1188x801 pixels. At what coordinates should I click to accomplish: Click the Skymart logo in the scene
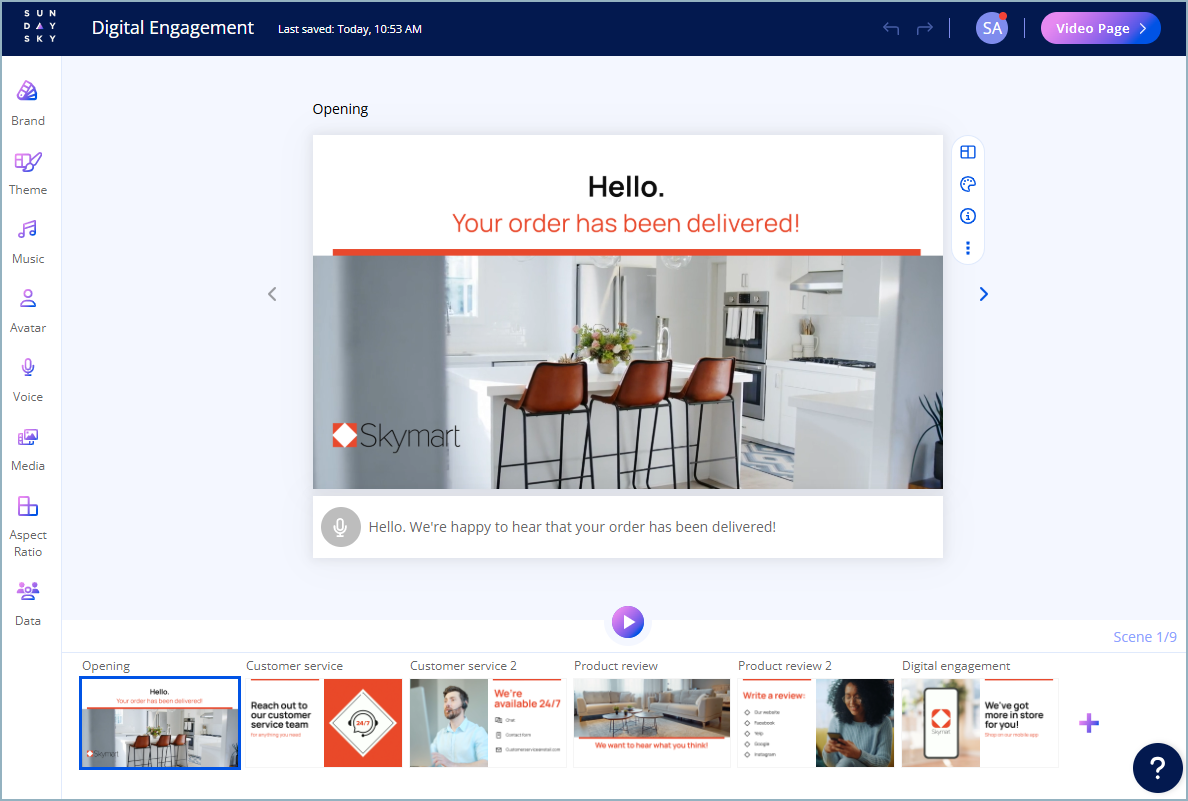click(x=396, y=436)
